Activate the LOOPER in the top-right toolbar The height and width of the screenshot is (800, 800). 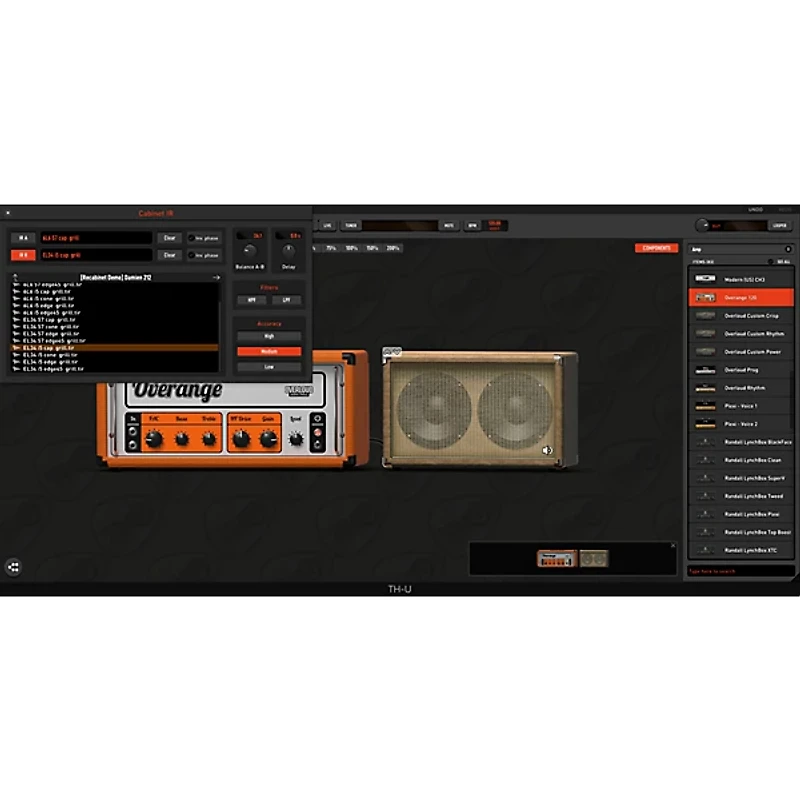coord(781,226)
